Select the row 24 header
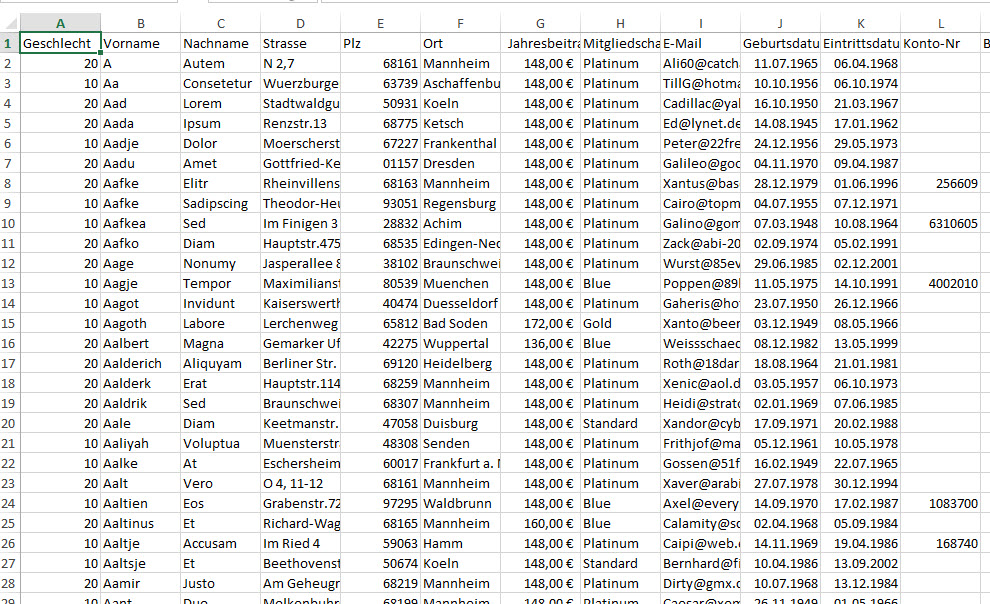The image size is (990, 604). point(9,503)
